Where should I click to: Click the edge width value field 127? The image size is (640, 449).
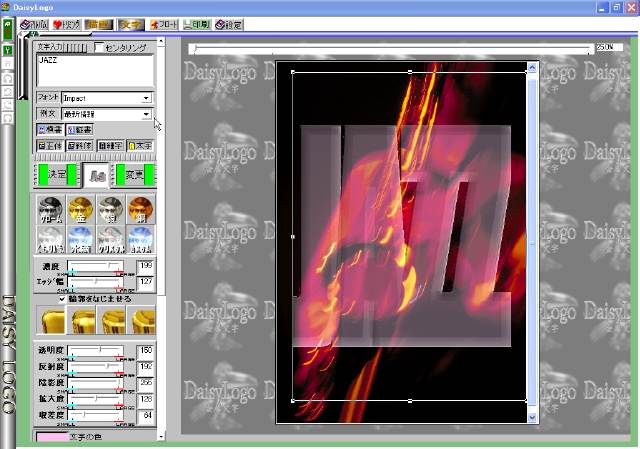click(146, 282)
